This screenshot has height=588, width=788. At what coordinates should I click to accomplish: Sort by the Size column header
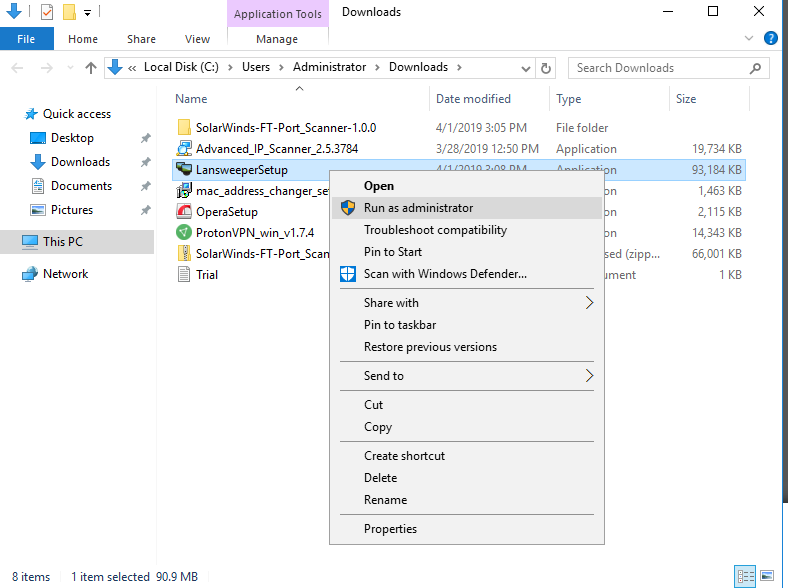(x=685, y=99)
